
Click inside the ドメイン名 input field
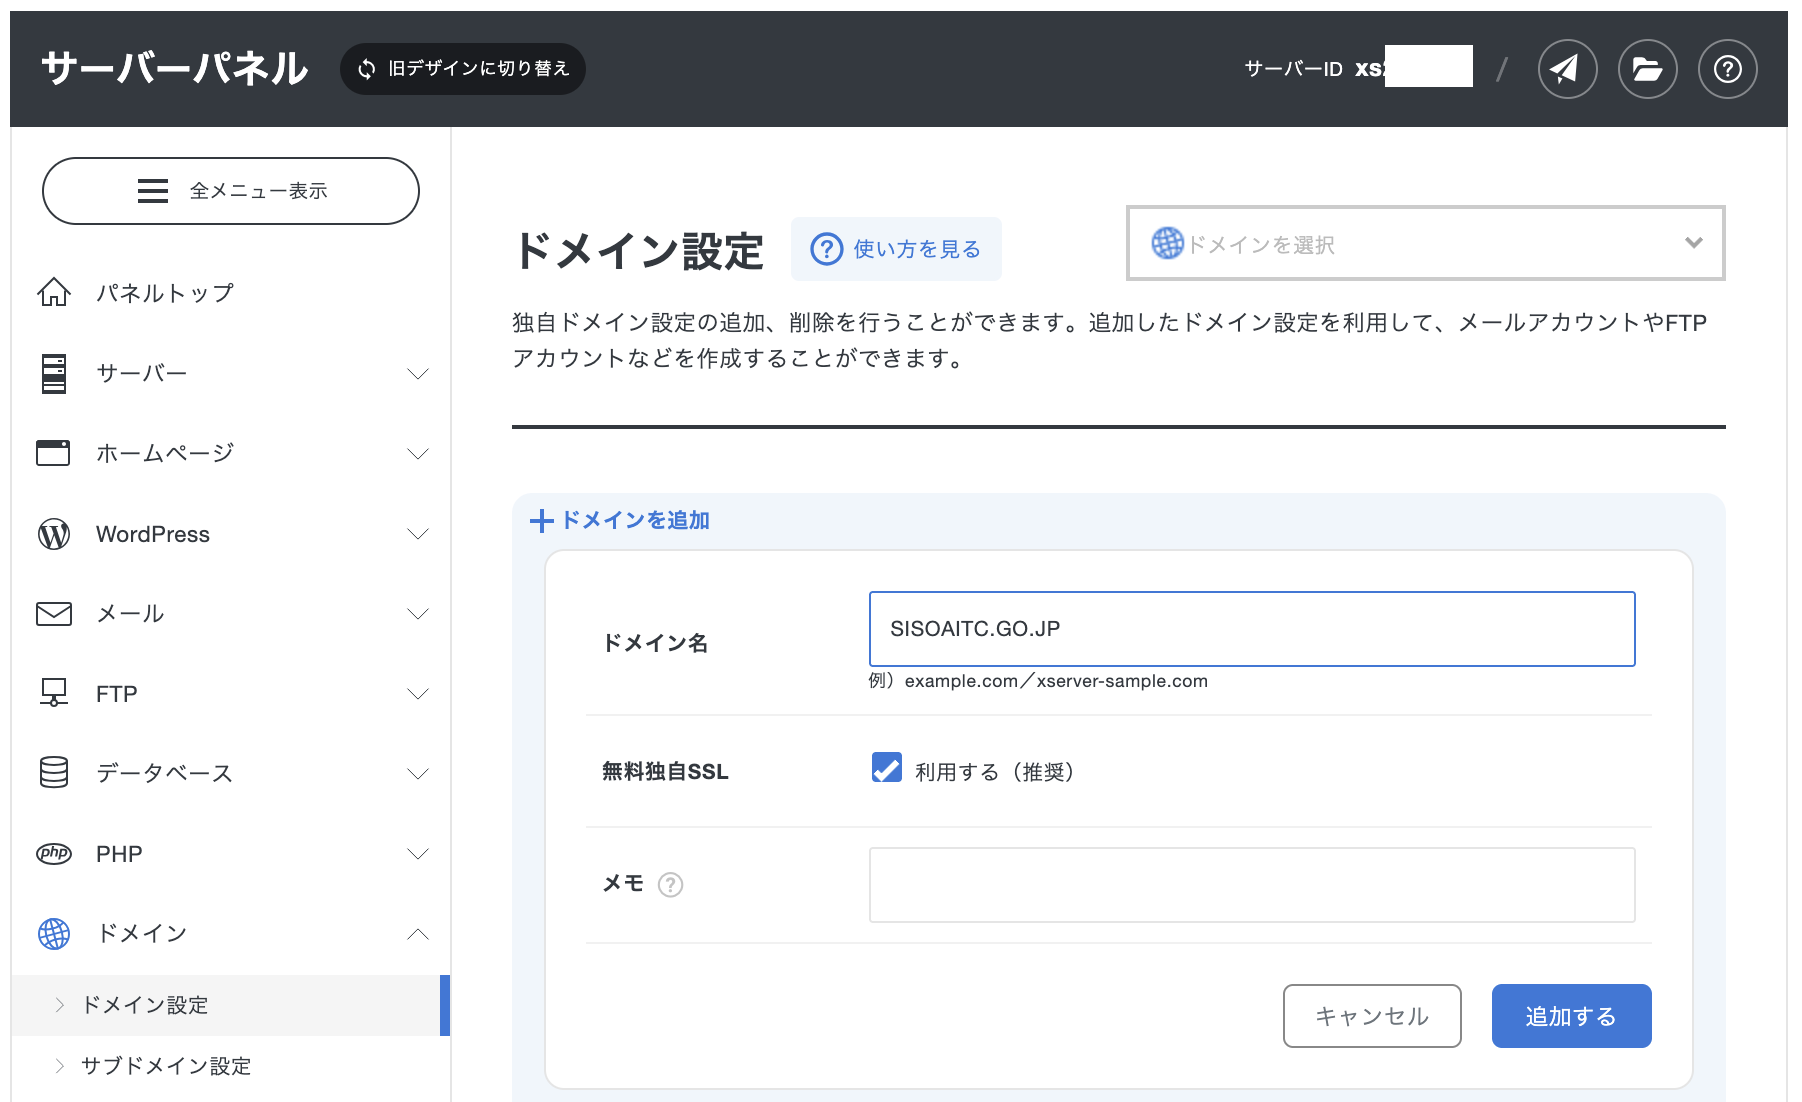pos(1251,629)
